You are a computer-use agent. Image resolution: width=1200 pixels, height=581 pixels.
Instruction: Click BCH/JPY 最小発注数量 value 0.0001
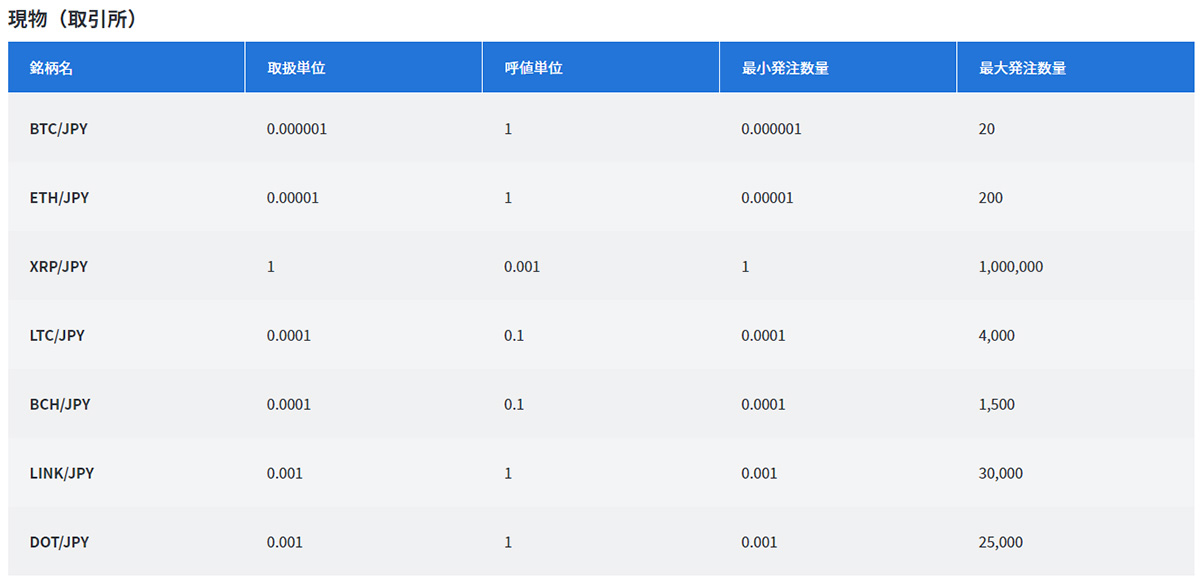click(x=763, y=405)
